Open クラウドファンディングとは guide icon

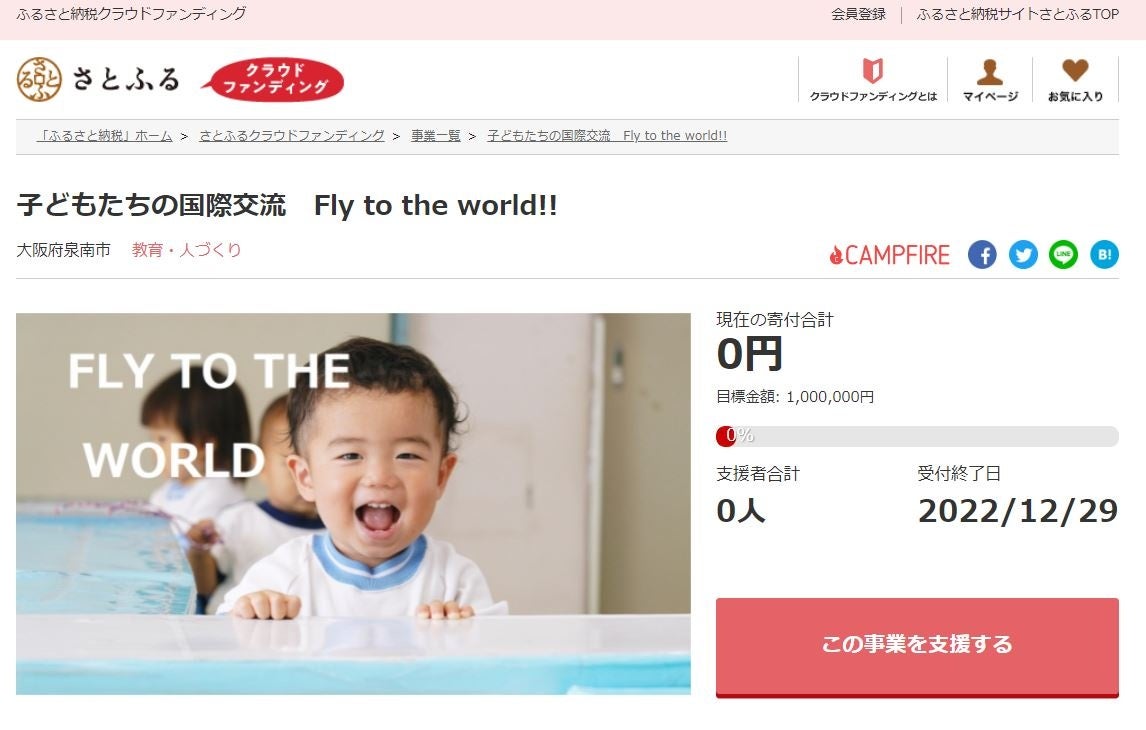click(873, 80)
